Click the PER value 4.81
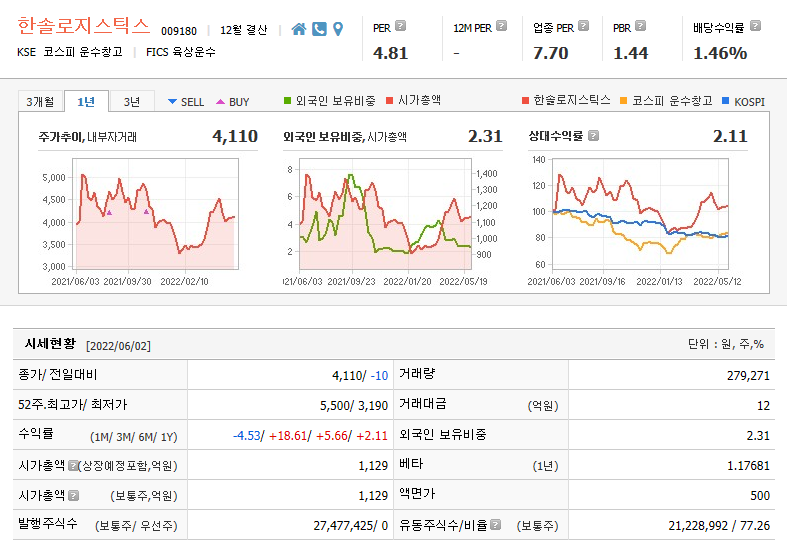 tap(390, 53)
